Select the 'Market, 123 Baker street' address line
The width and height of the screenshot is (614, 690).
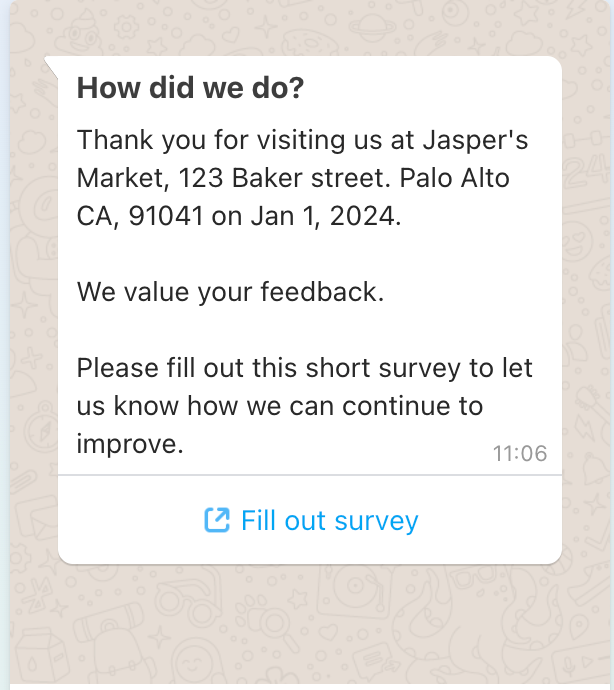point(234,178)
